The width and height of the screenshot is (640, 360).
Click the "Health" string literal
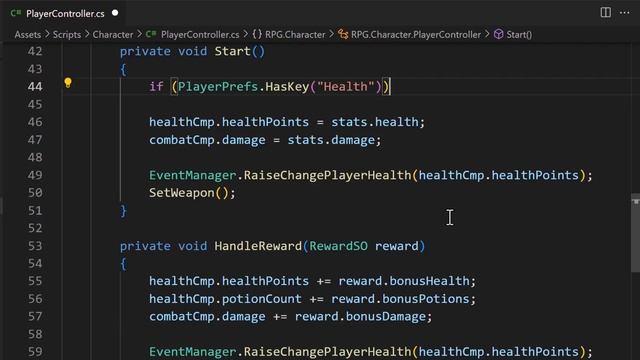346,87
